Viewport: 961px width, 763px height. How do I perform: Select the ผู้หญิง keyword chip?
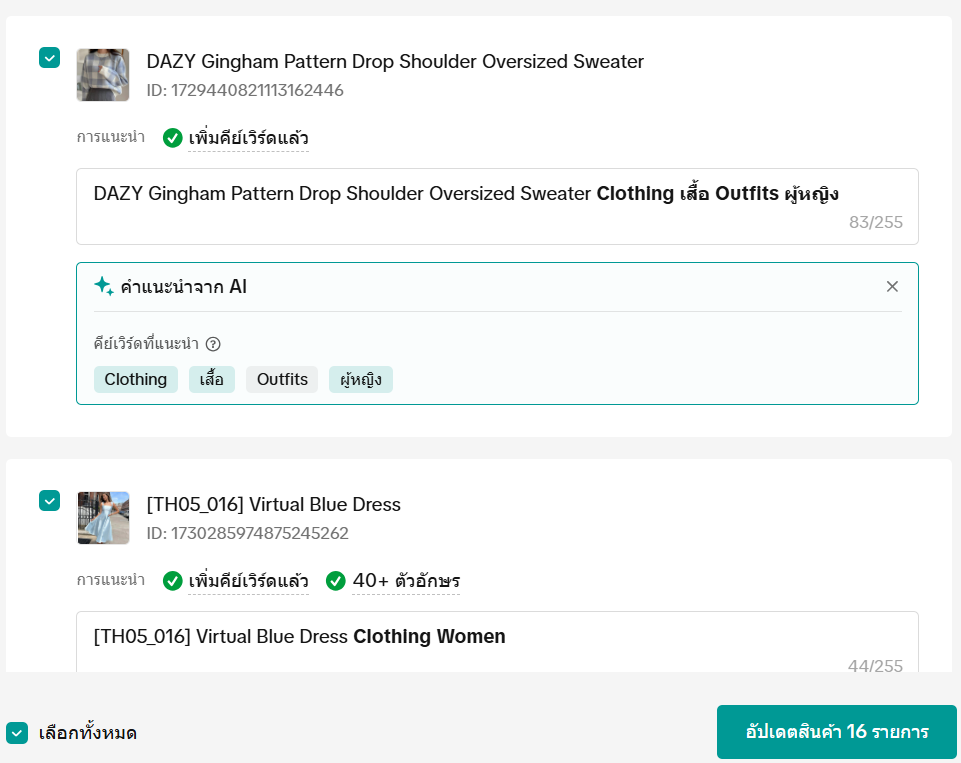click(361, 380)
